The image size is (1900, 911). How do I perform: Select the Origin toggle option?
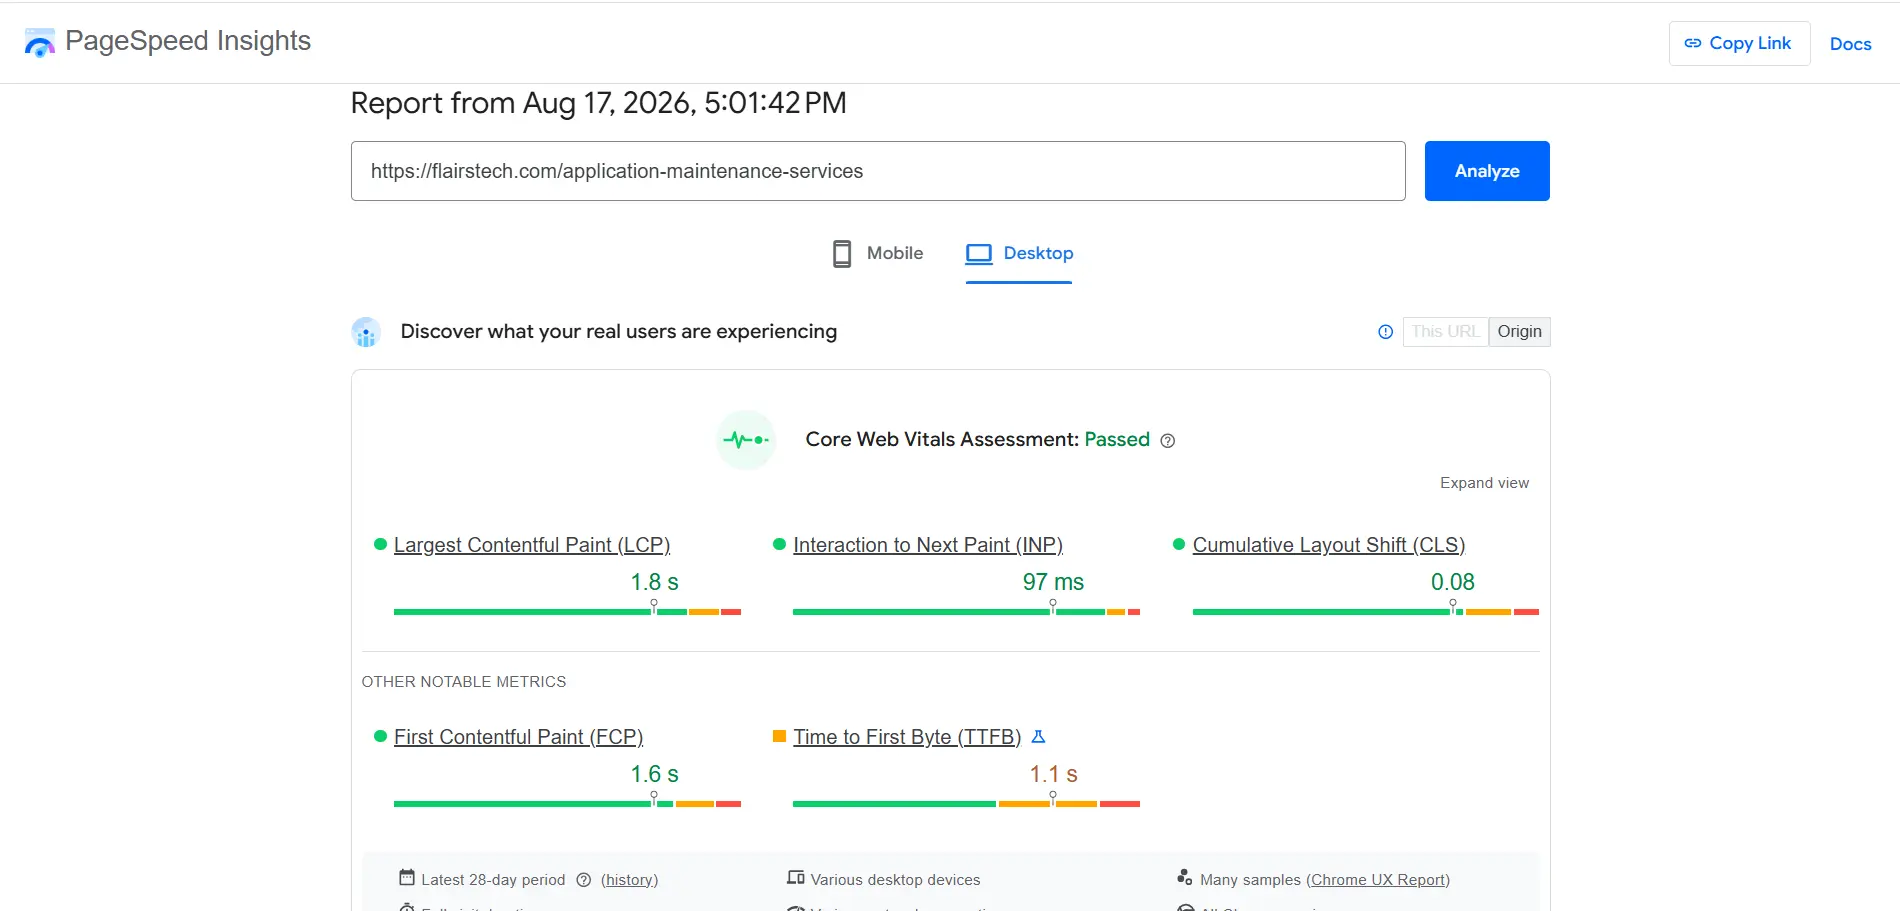click(x=1519, y=332)
